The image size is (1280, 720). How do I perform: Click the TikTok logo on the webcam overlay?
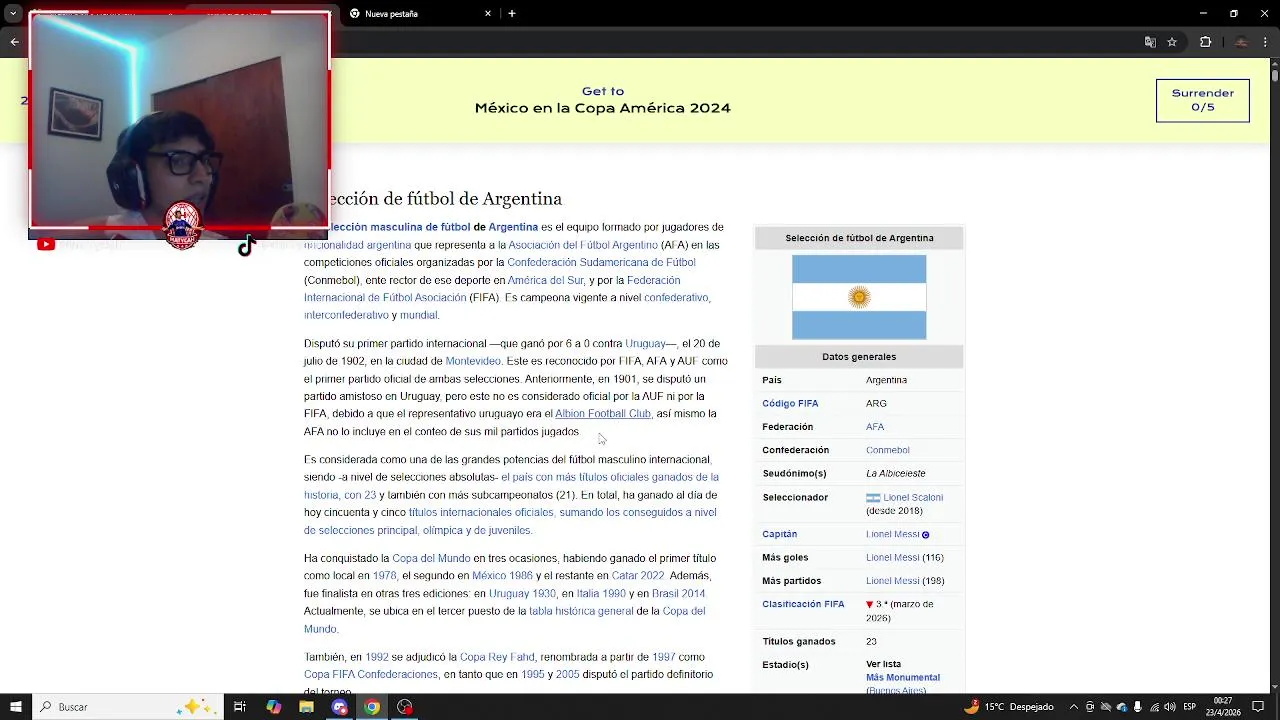point(246,246)
